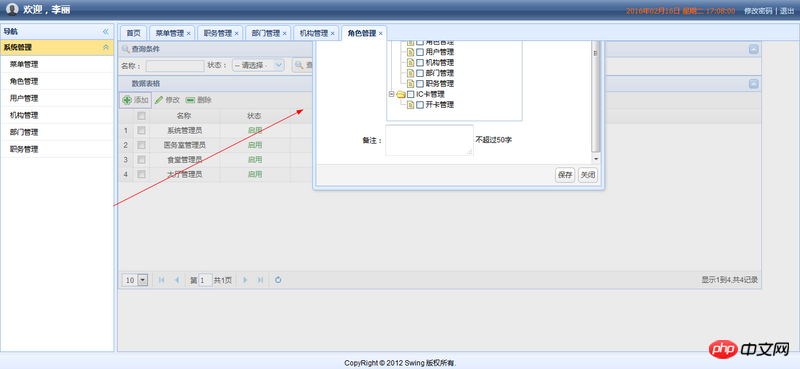The height and width of the screenshot is (369, 800).
Task: Check the IC卡管理 folder checkbox
Action: (410, 94)
